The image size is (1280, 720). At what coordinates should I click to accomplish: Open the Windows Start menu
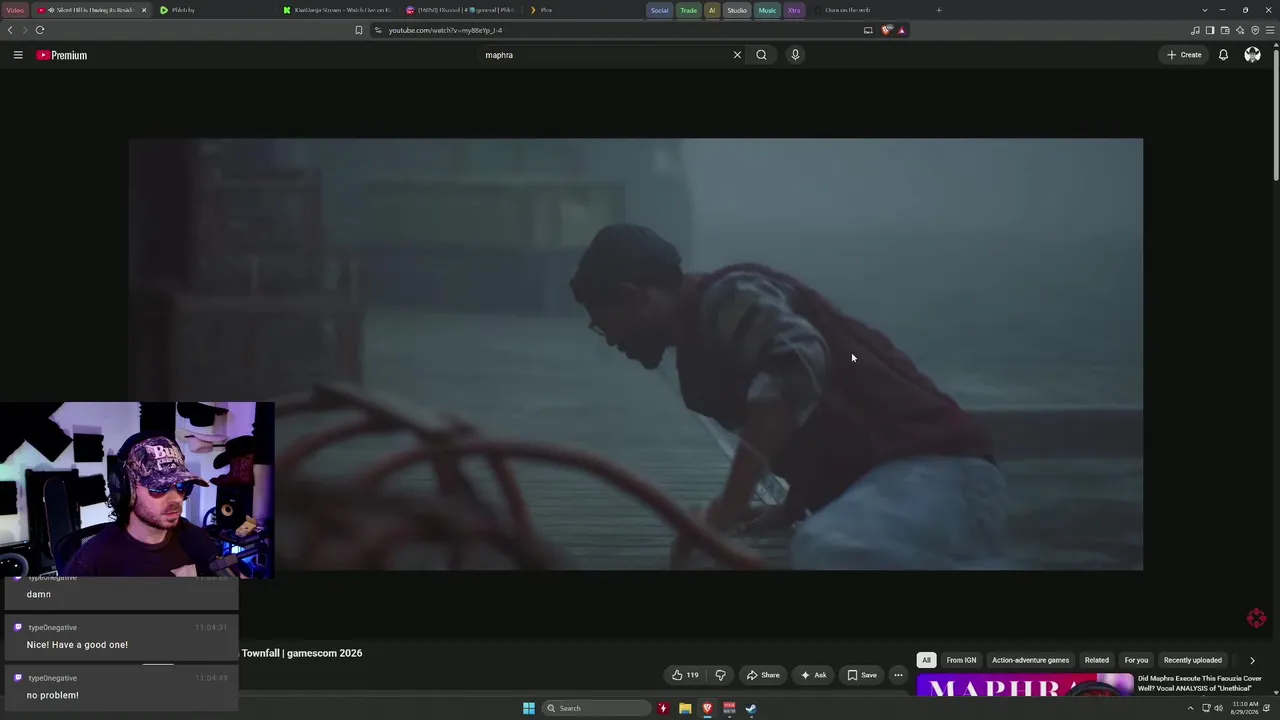tap(529, 708)
